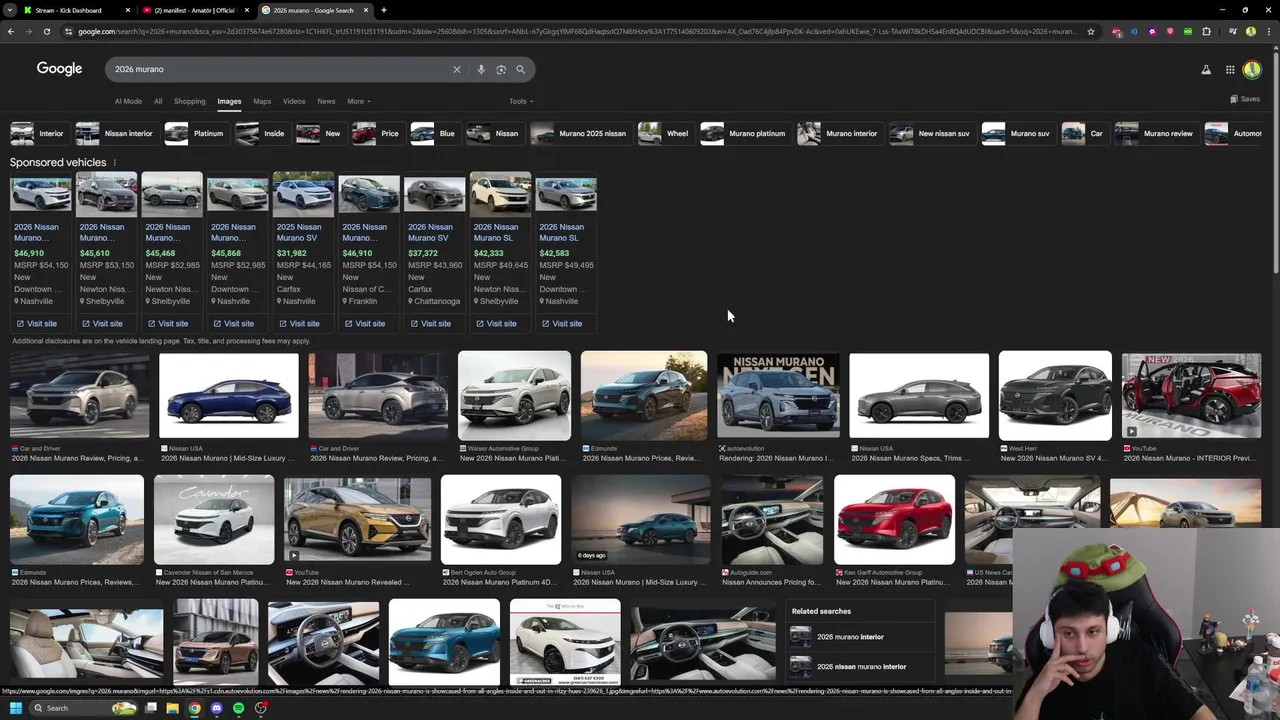The image size is (1280, 720).
Task: Open the red interior YouTube preview image
Action: tap(1191, 396)
